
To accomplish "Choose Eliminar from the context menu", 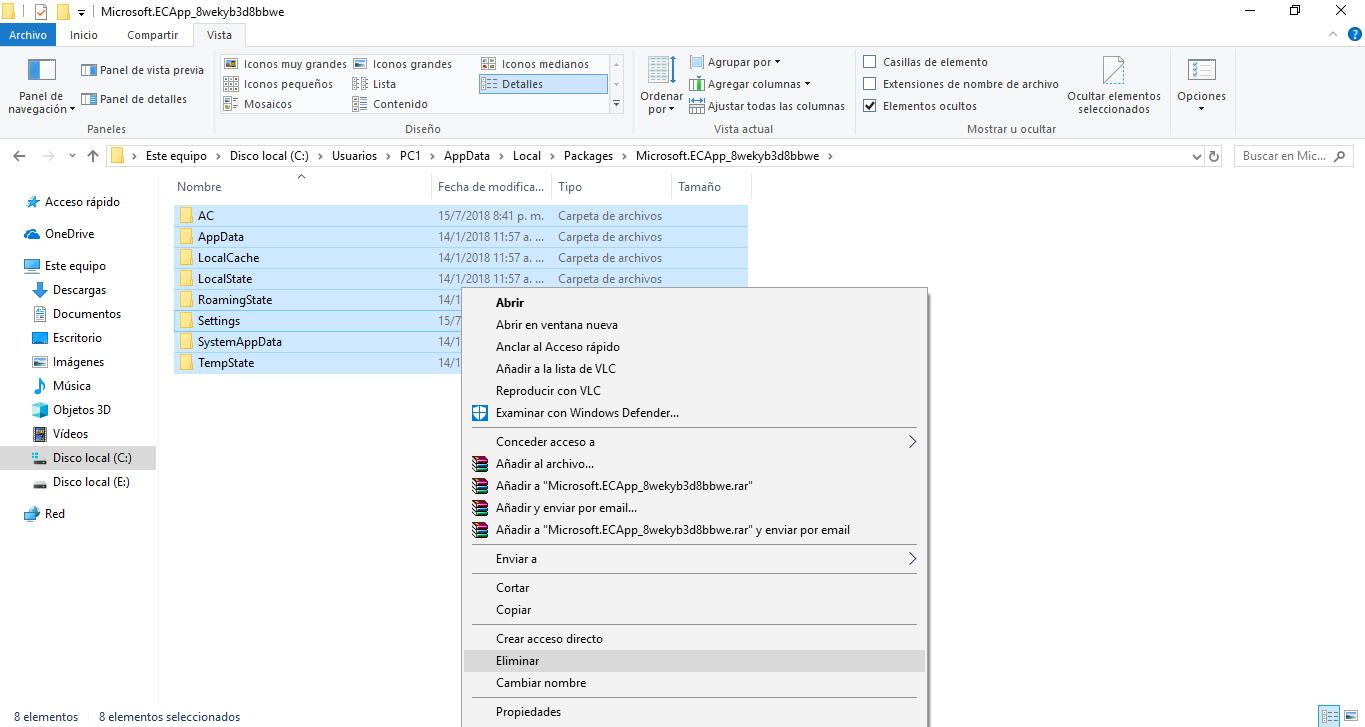I will tap(695, 661).
